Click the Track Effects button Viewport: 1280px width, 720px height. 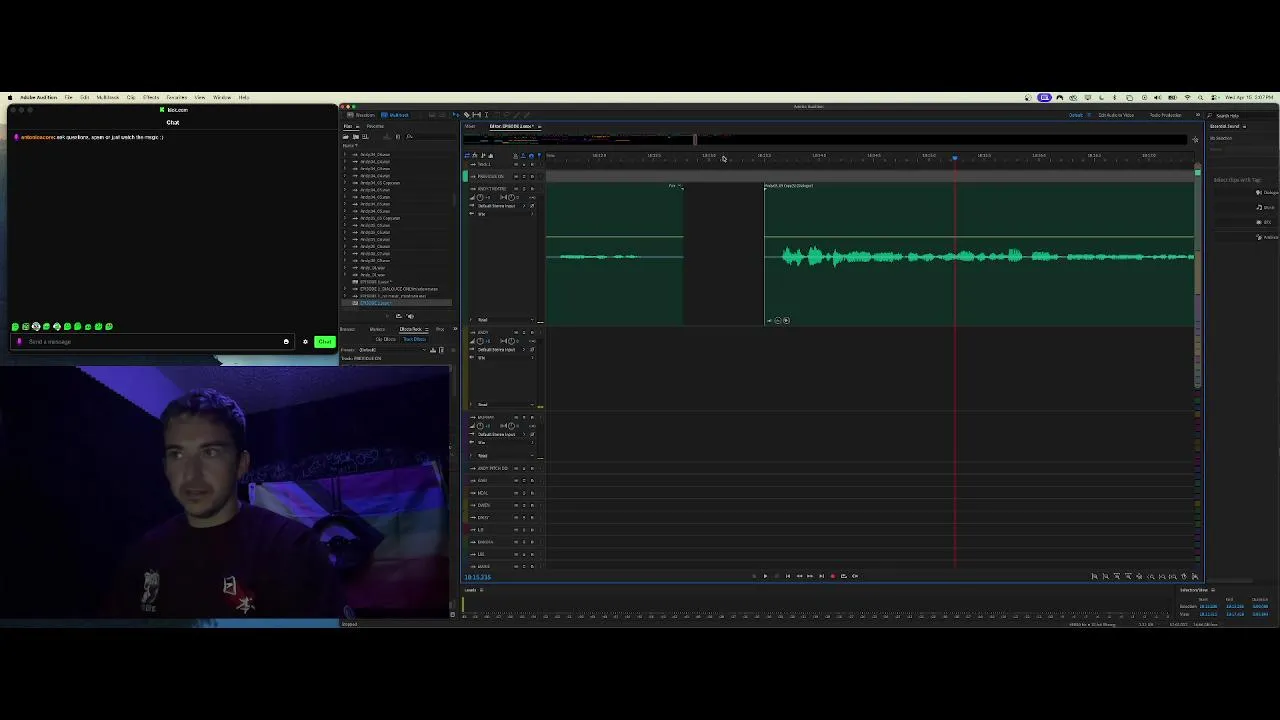coord(414,339)
